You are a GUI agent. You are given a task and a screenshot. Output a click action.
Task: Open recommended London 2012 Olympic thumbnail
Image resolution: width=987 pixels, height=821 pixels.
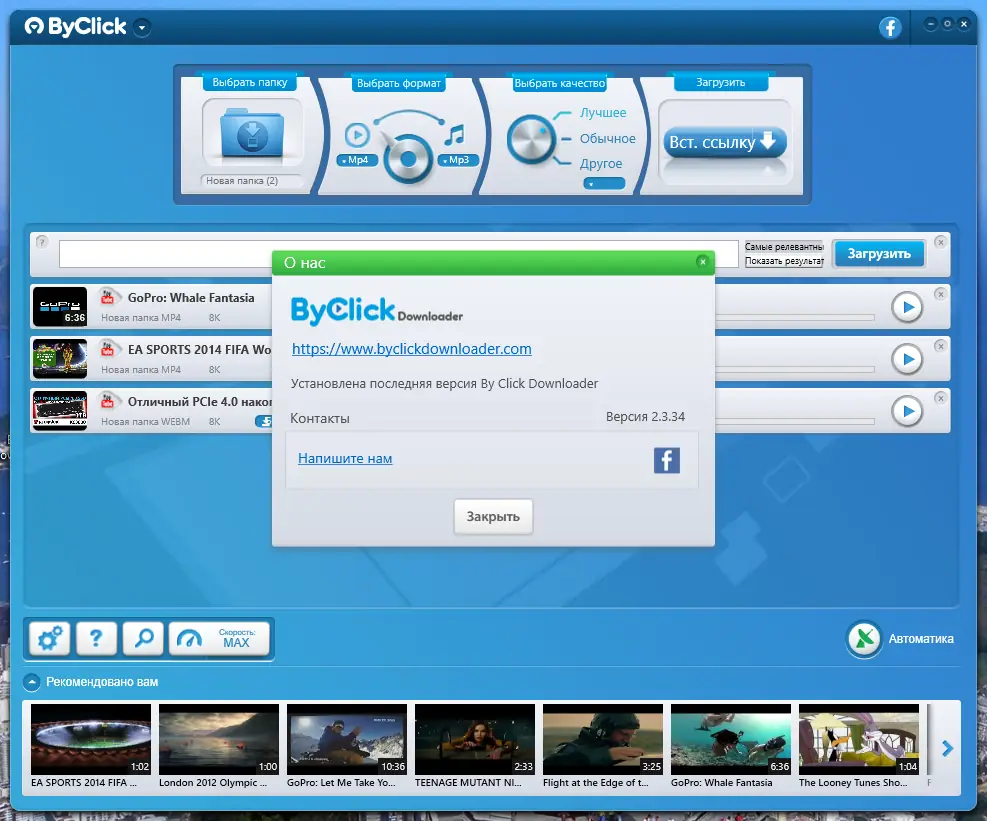[x=218, y=739]
